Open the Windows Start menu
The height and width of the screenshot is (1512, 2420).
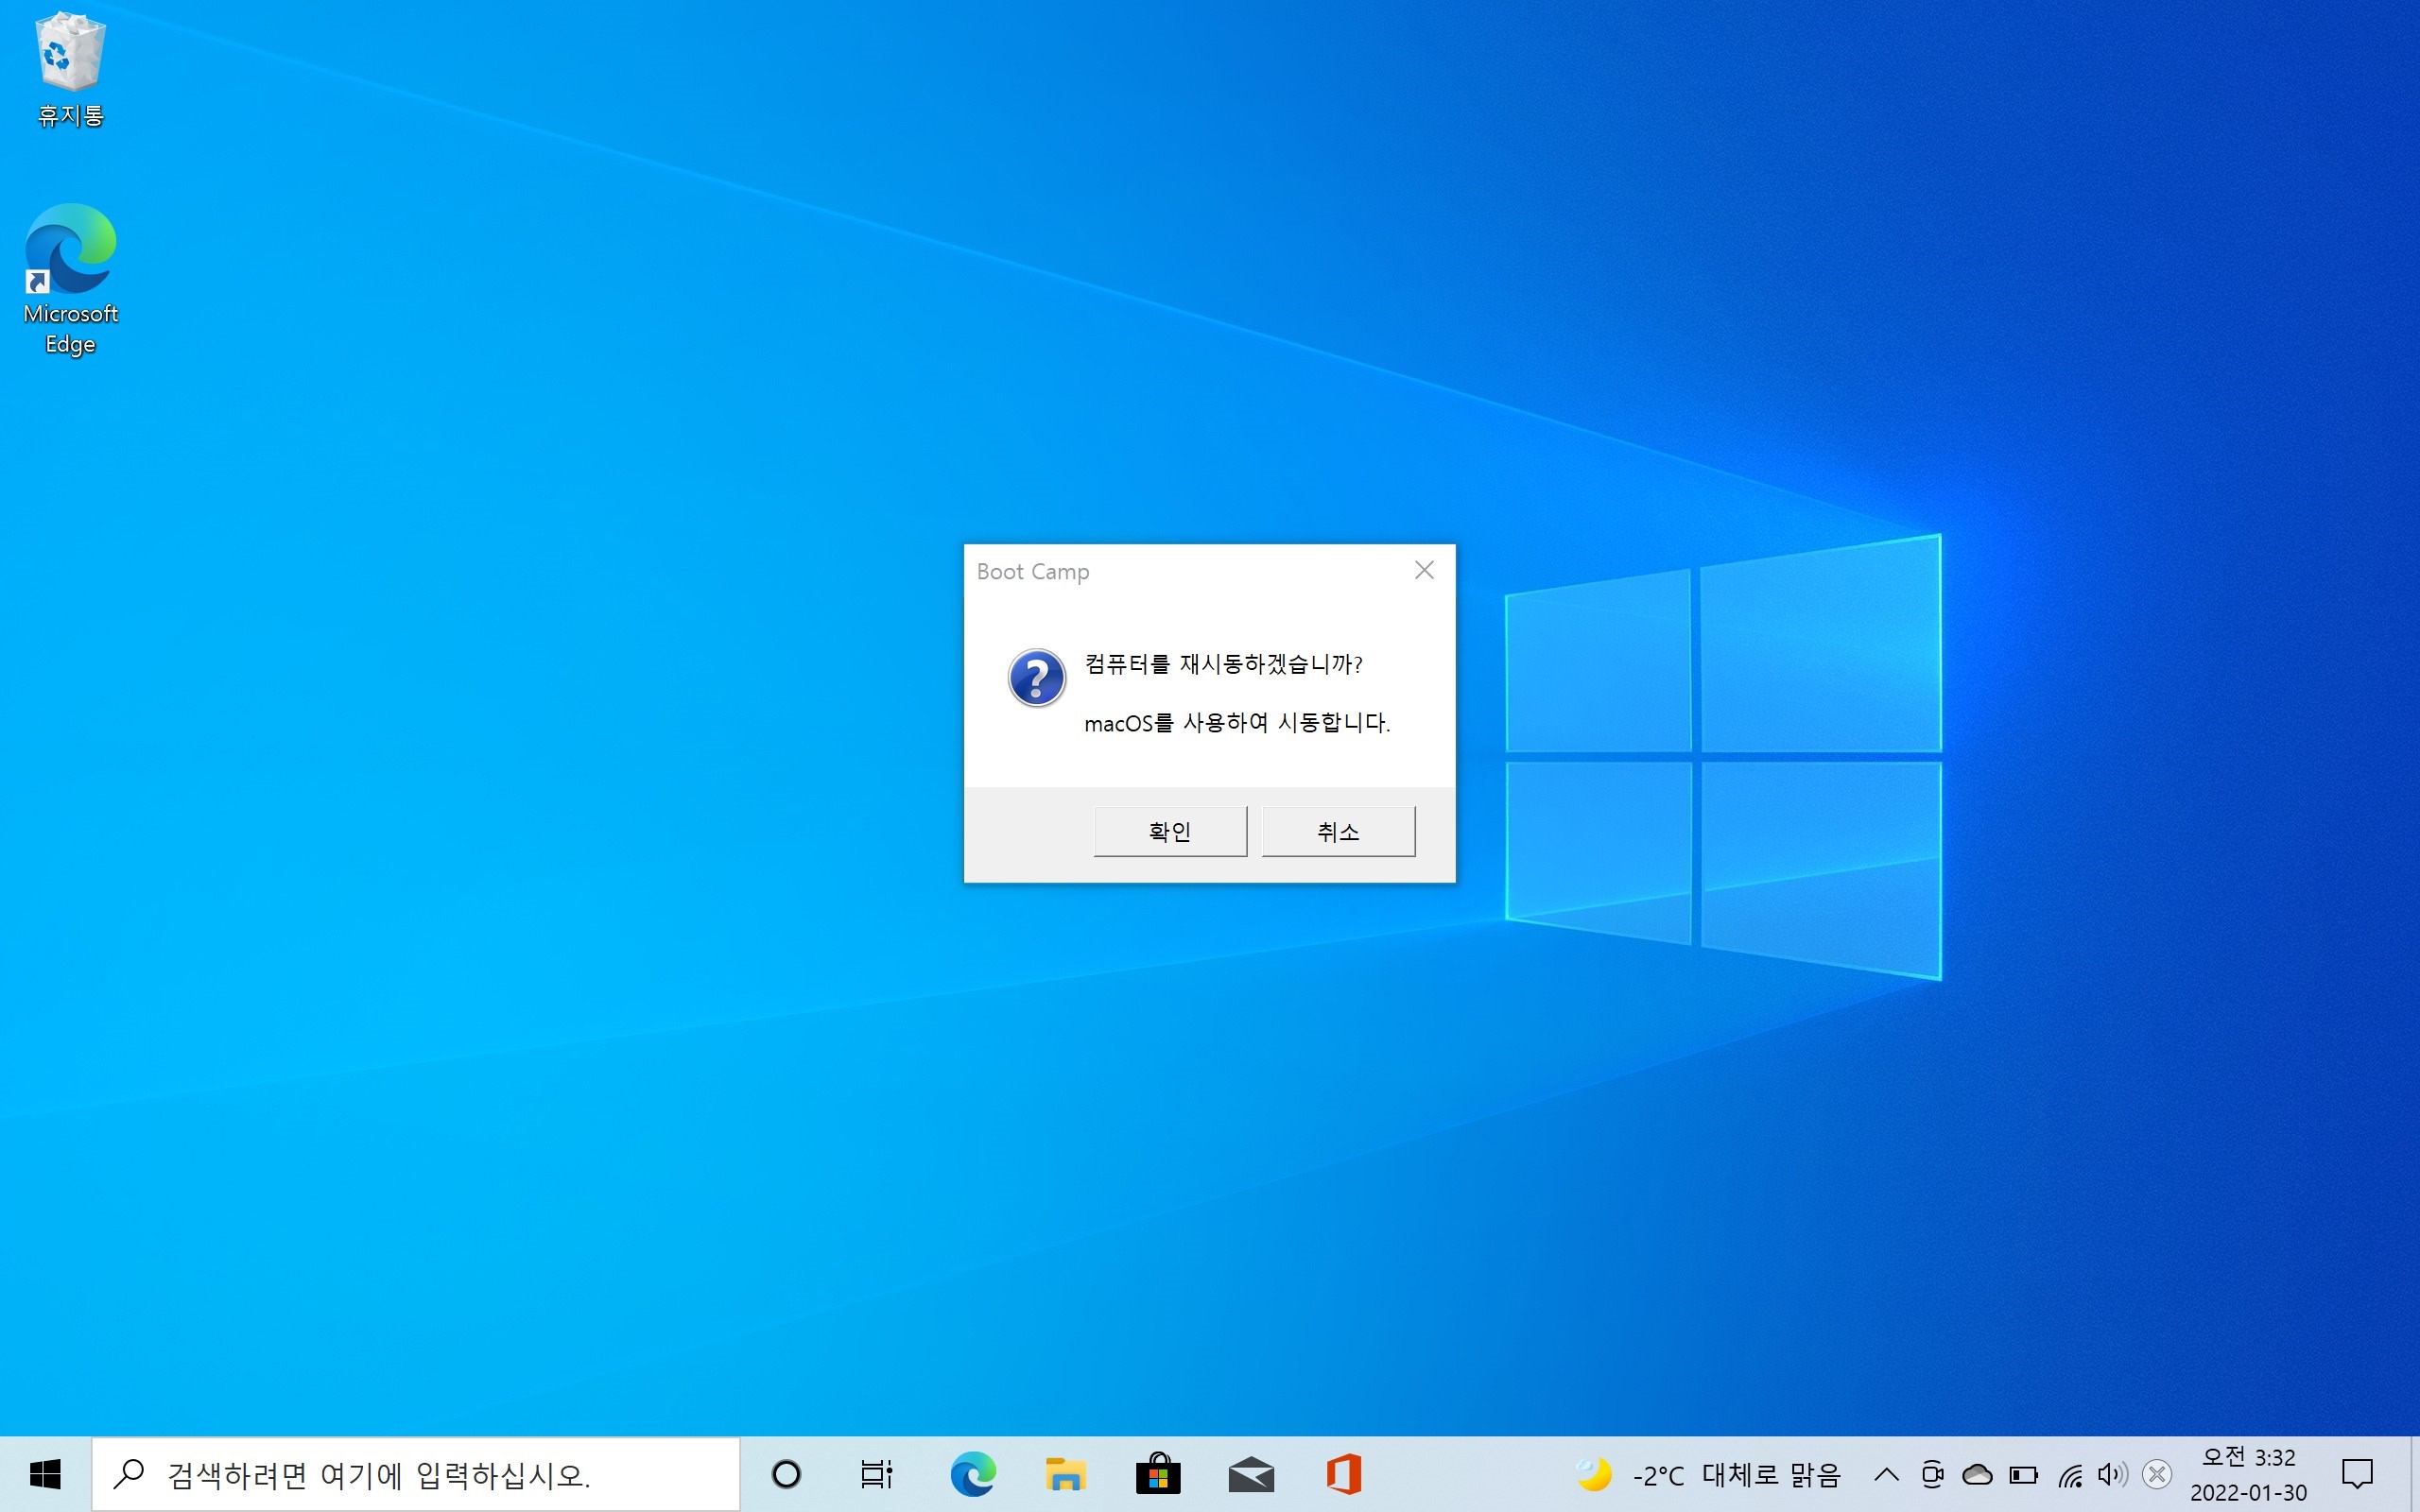point(45,1474)
